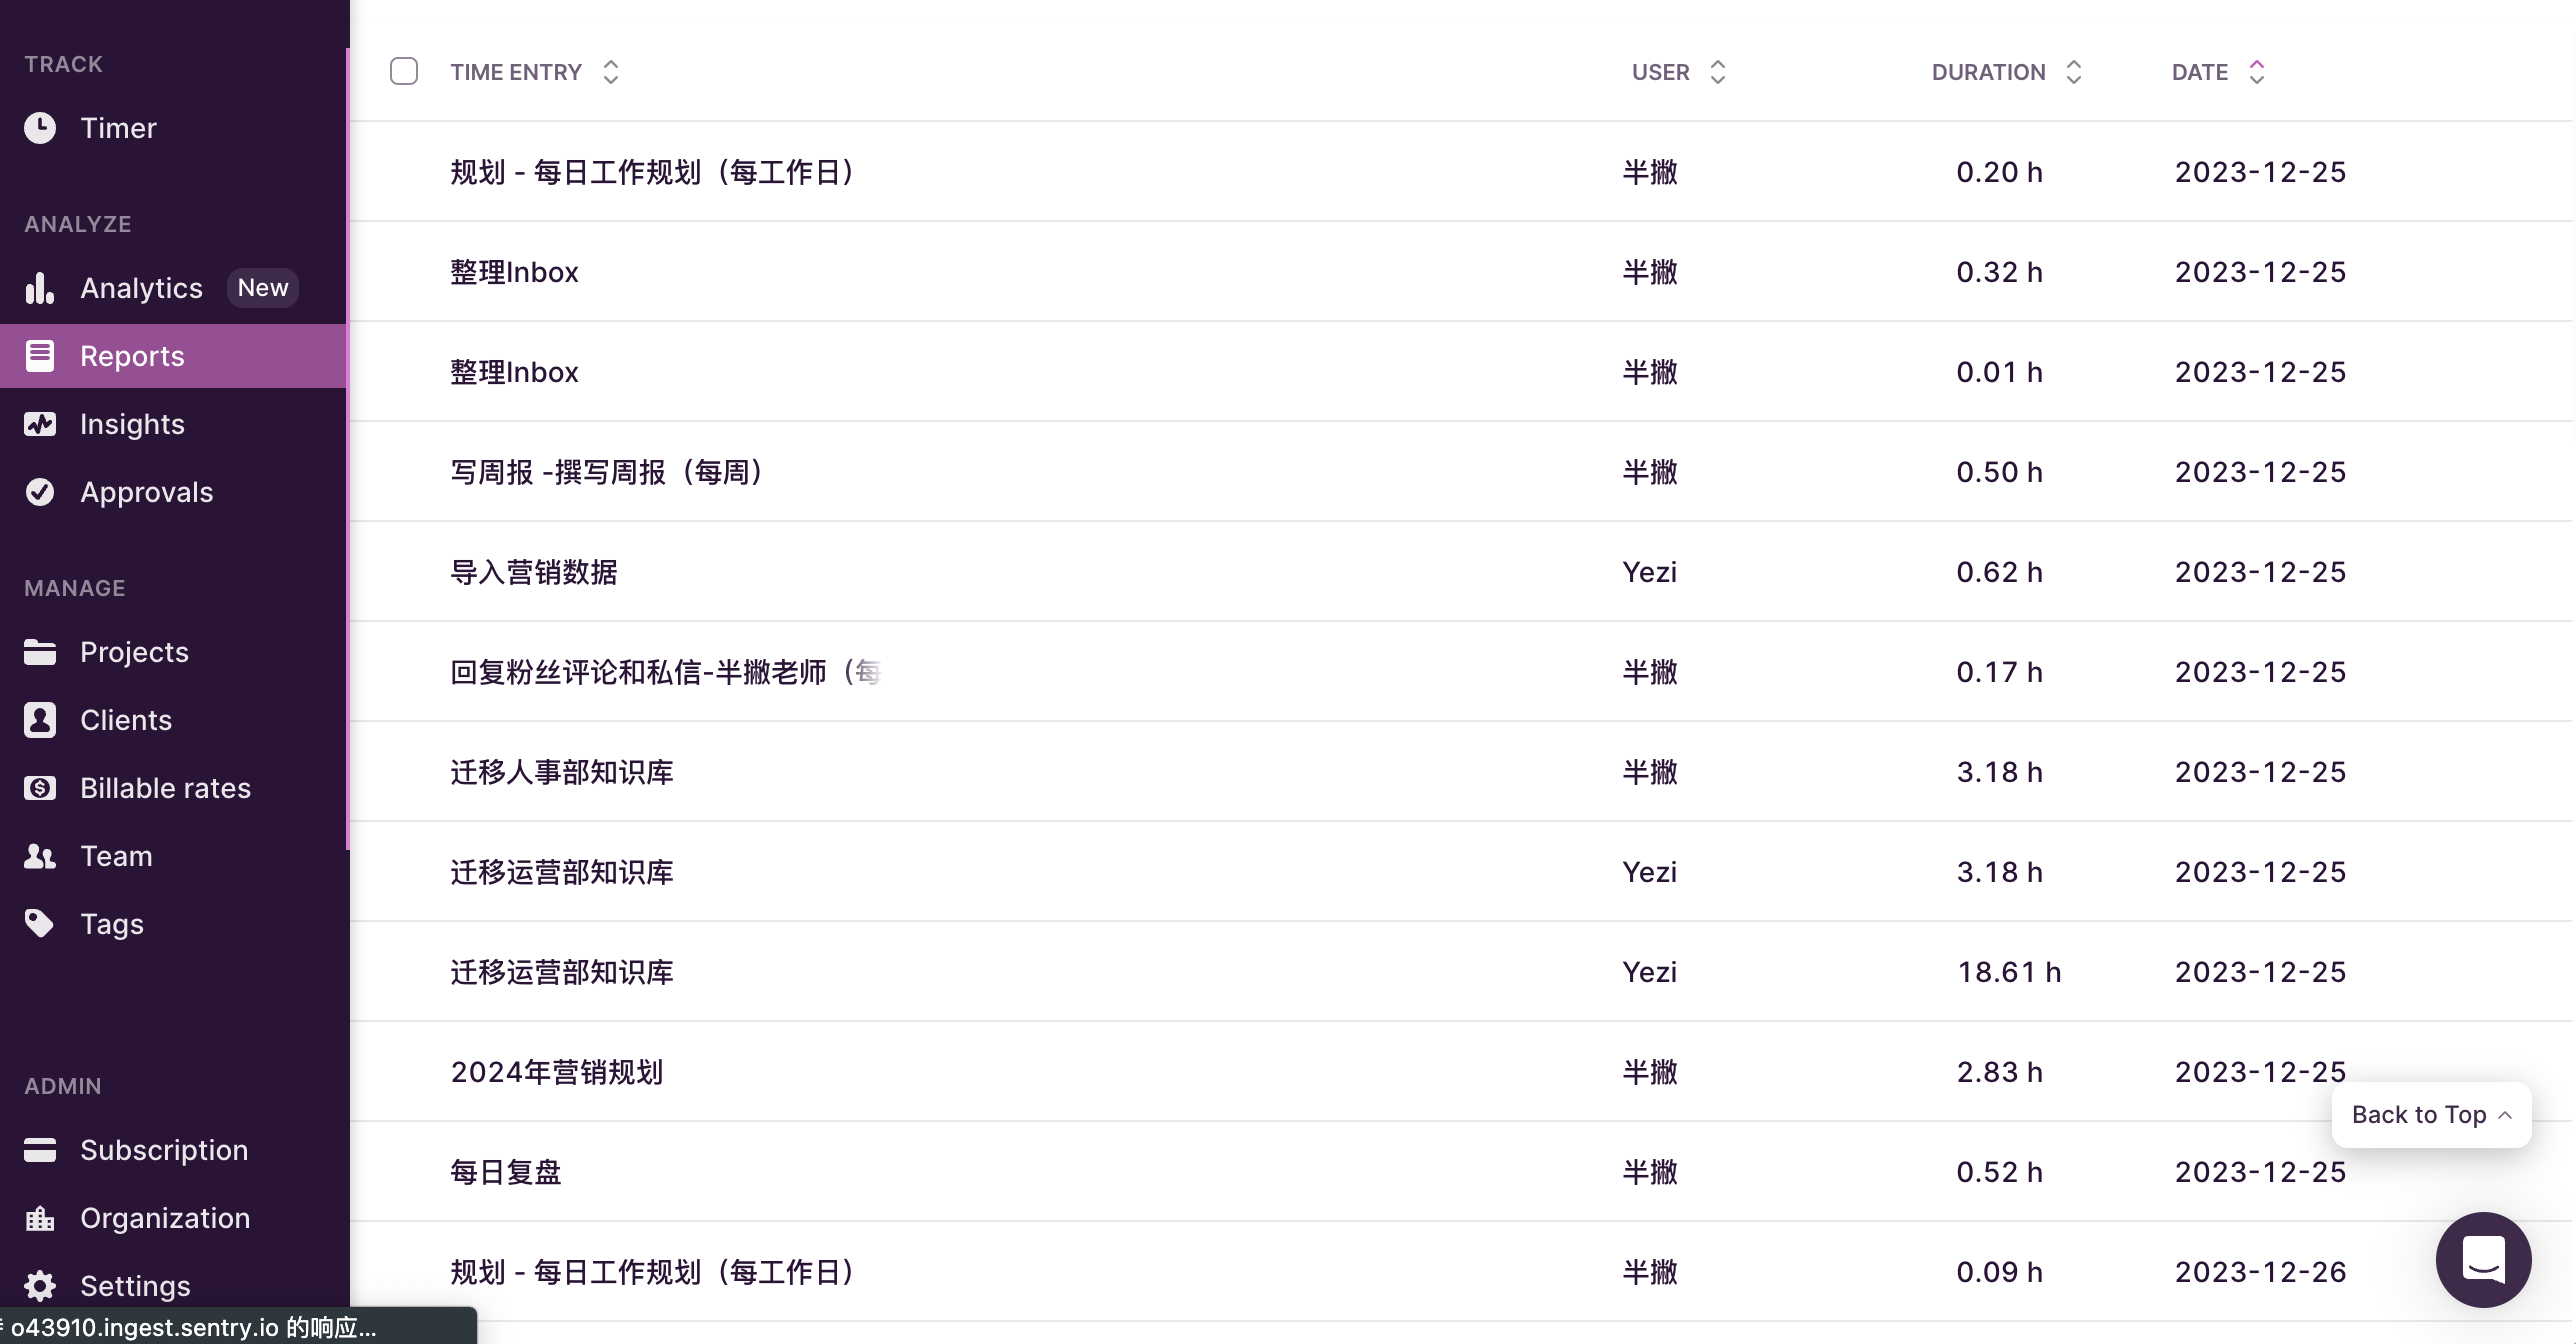This screenshot has width=2576, height=1344.
Task: Click the Tags label icon
Action: (40, 924)
